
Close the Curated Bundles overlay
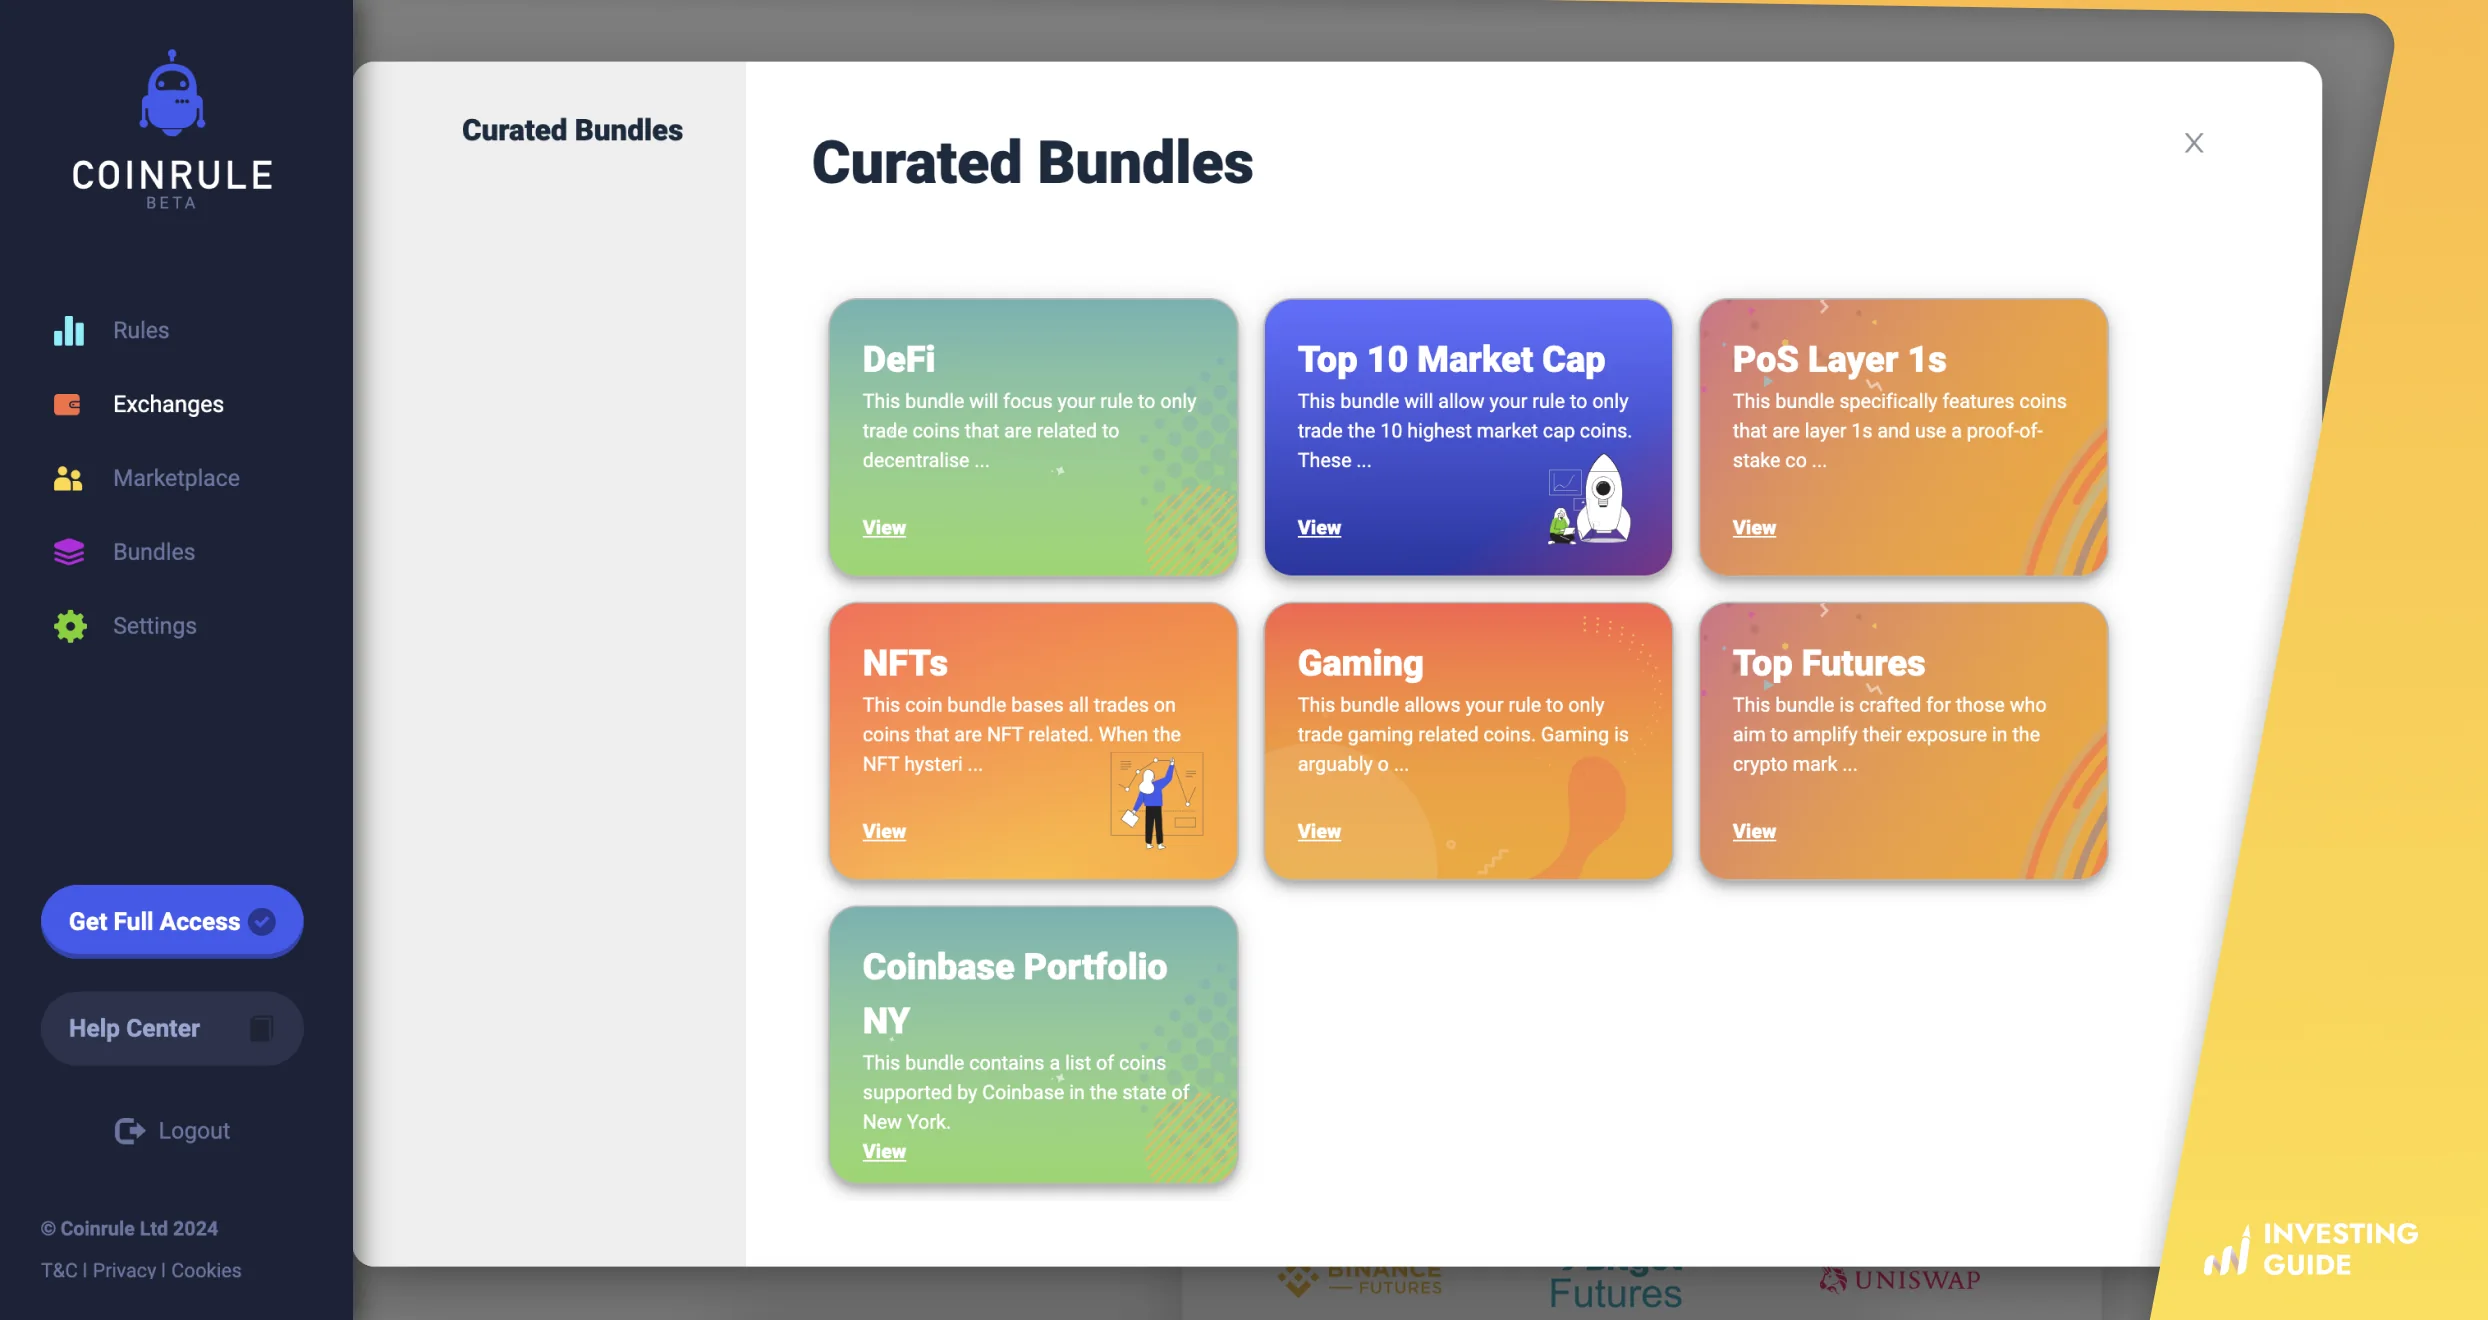[2194, 142]
